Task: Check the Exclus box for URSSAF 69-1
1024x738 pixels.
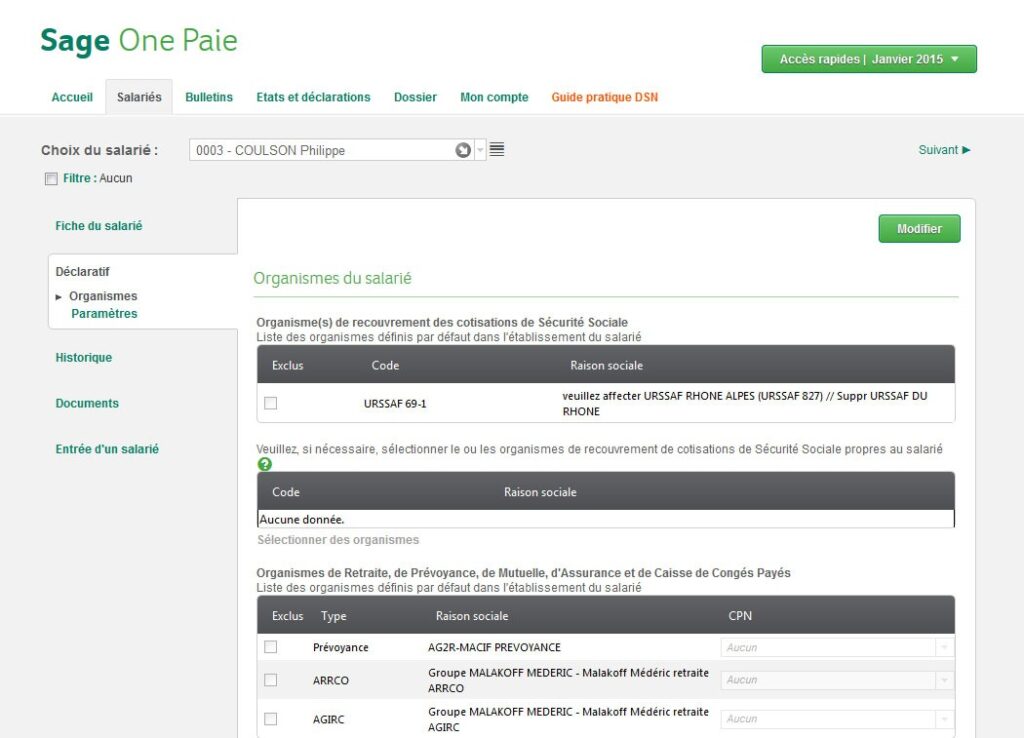Action: click(270, 403)
